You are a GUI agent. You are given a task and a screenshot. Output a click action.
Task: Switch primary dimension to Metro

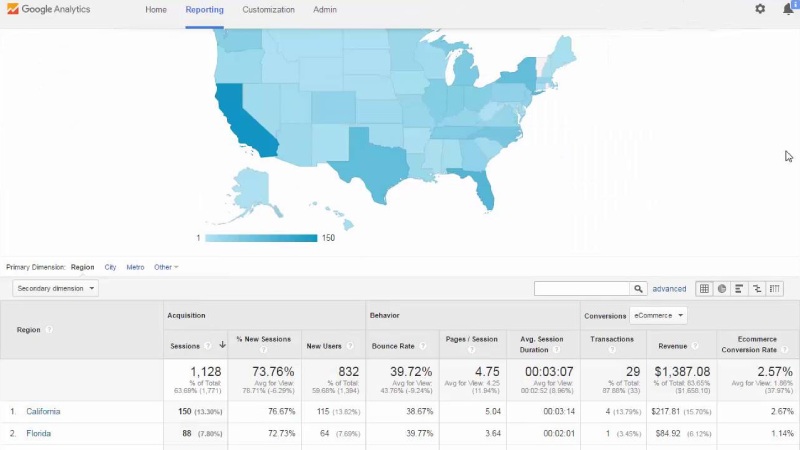(x=135, y=267)
